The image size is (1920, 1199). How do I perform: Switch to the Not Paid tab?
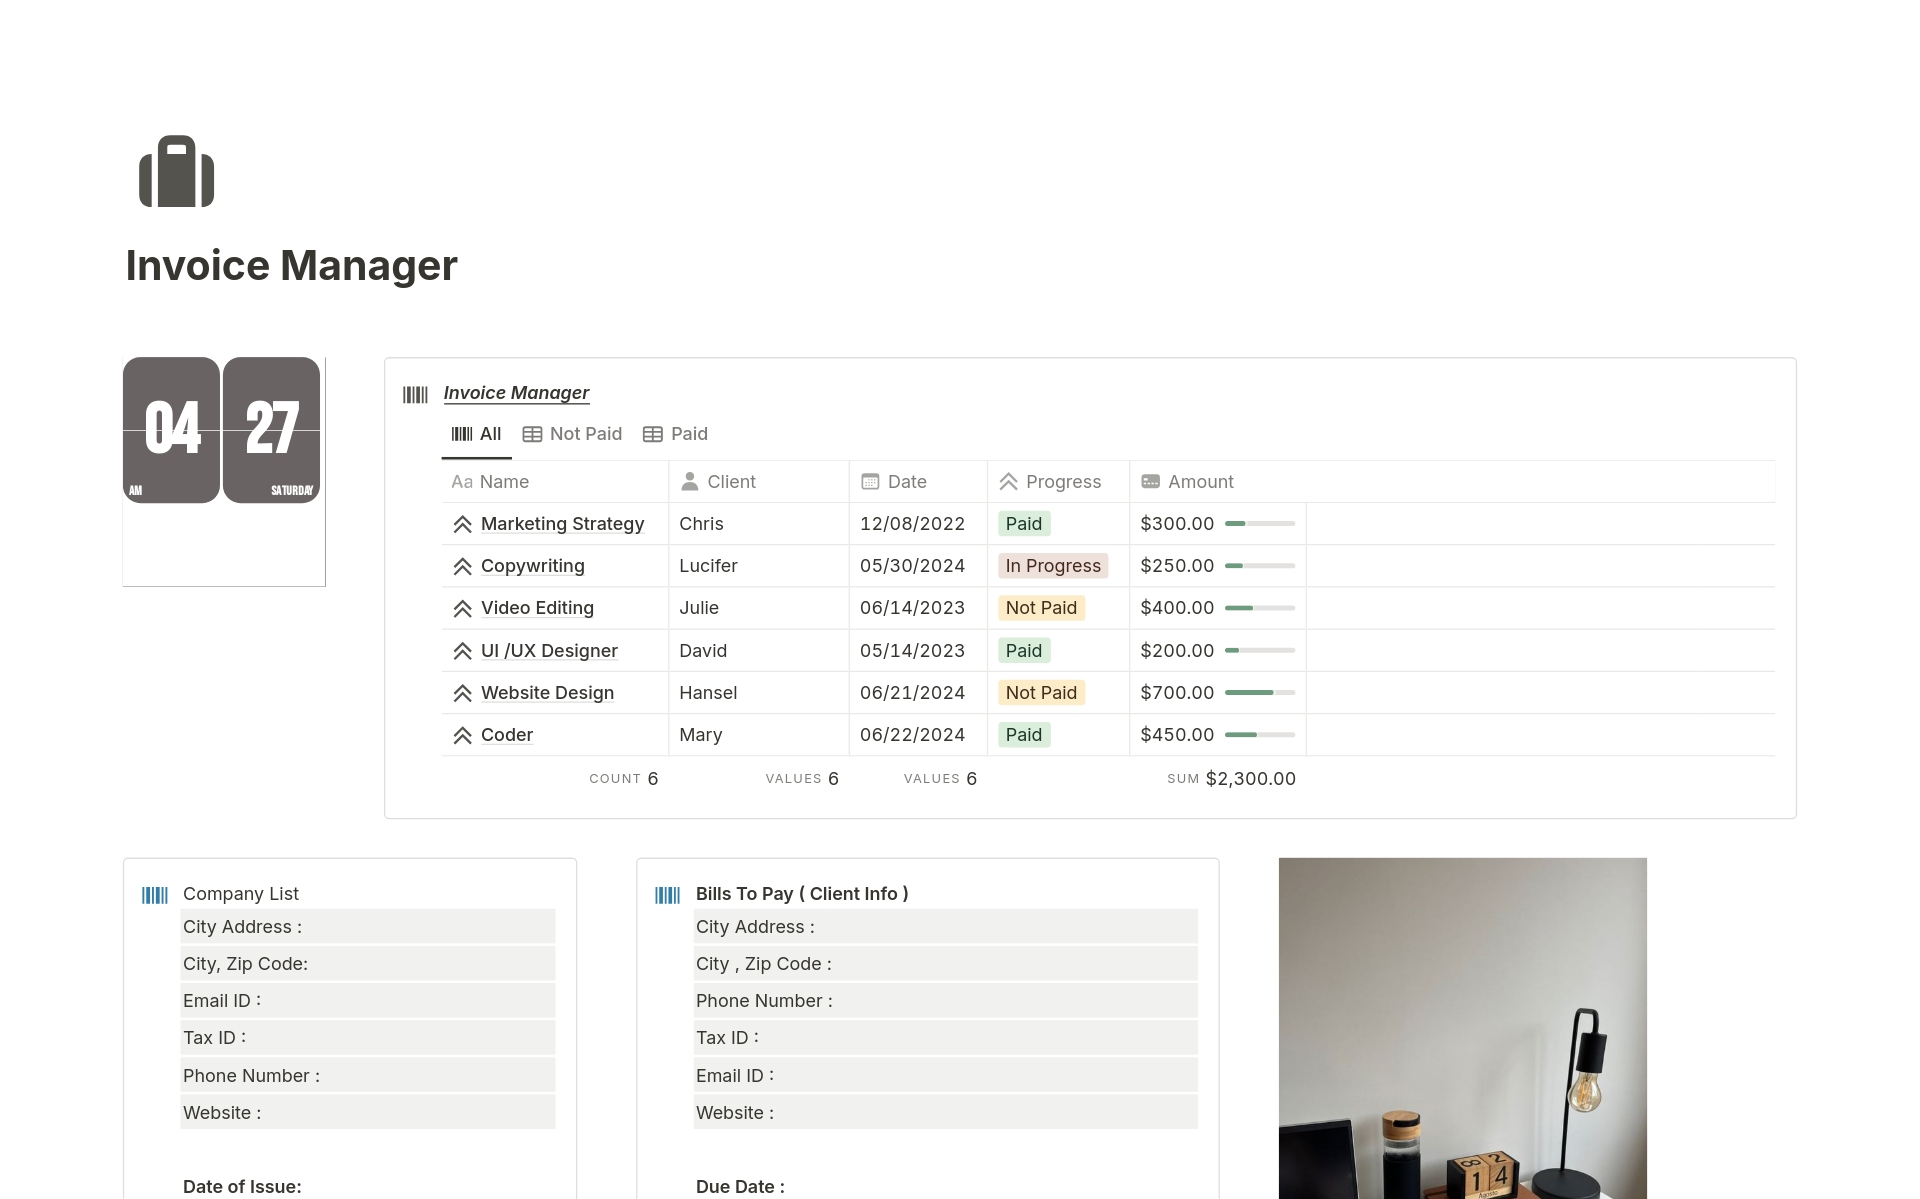572,434
